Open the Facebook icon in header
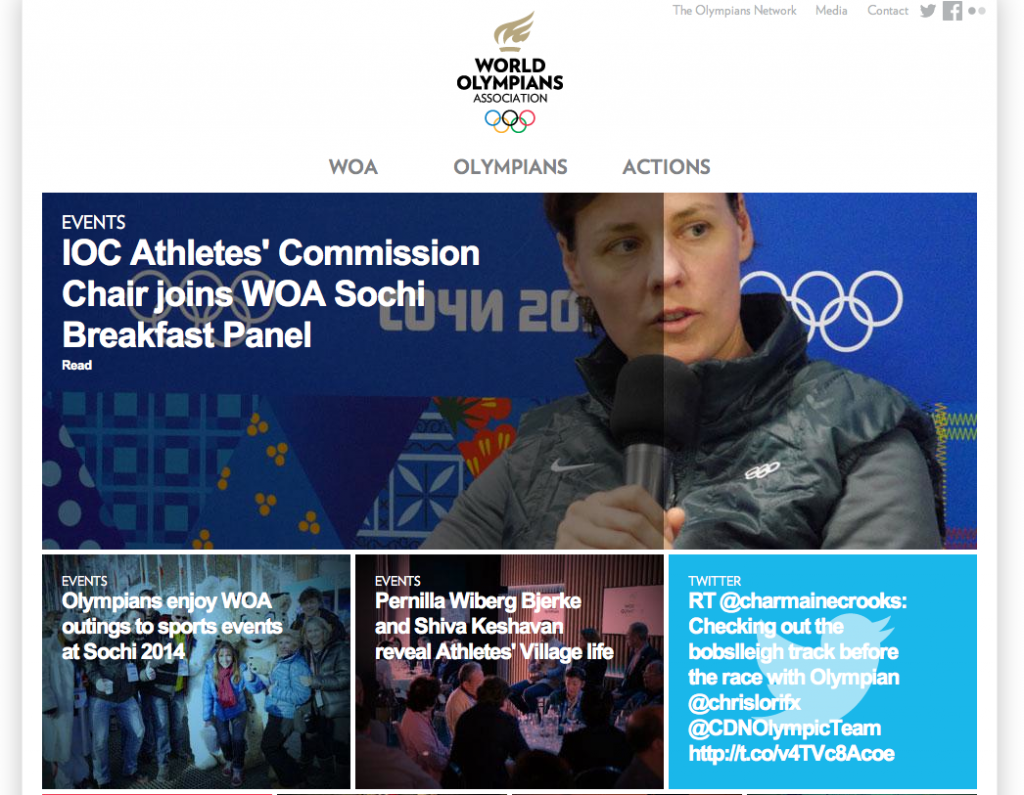1024x795 pixels. (952, 11)
